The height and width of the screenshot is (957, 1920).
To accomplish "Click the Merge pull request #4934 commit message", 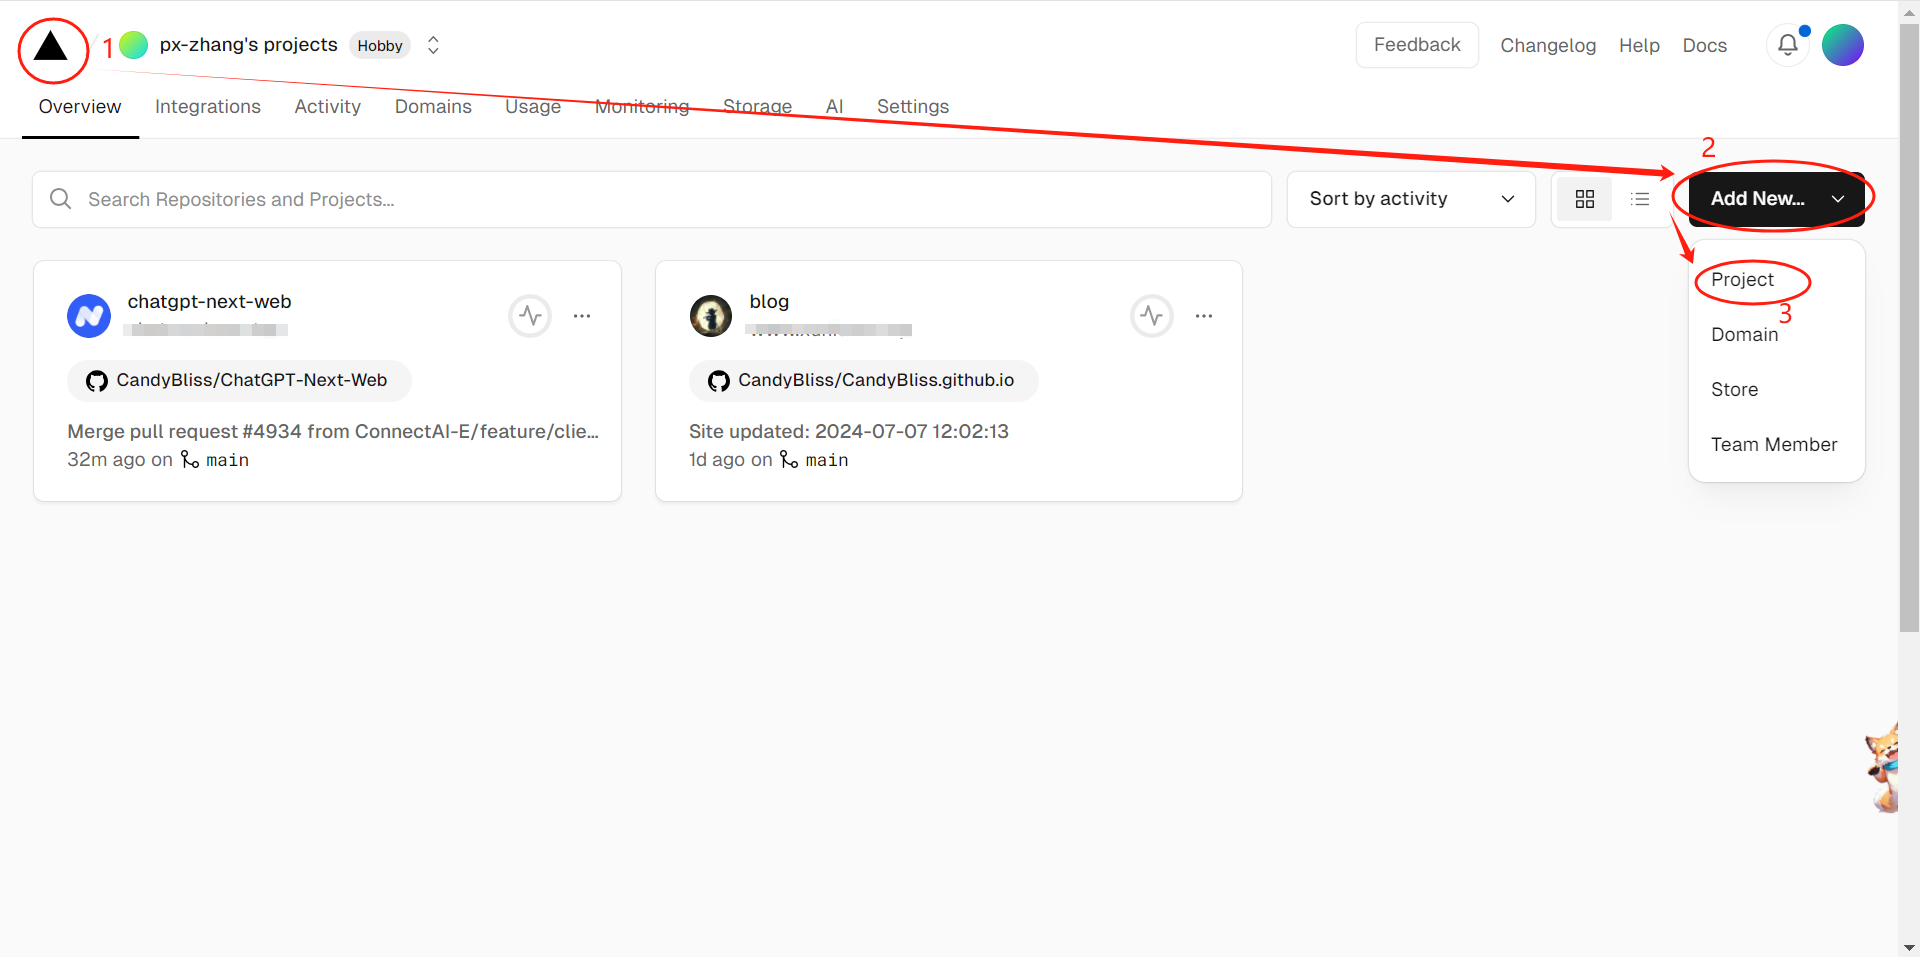I will (x=333, y=432).
